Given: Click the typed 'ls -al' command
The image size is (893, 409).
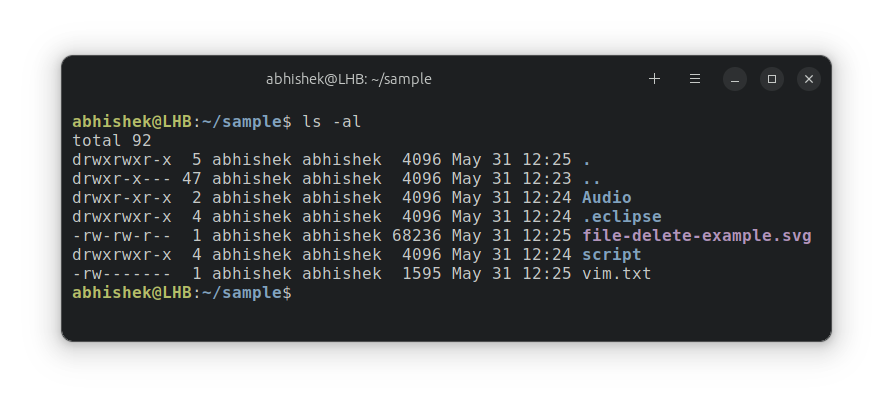Looking at the screenshot, I should 331,122.
